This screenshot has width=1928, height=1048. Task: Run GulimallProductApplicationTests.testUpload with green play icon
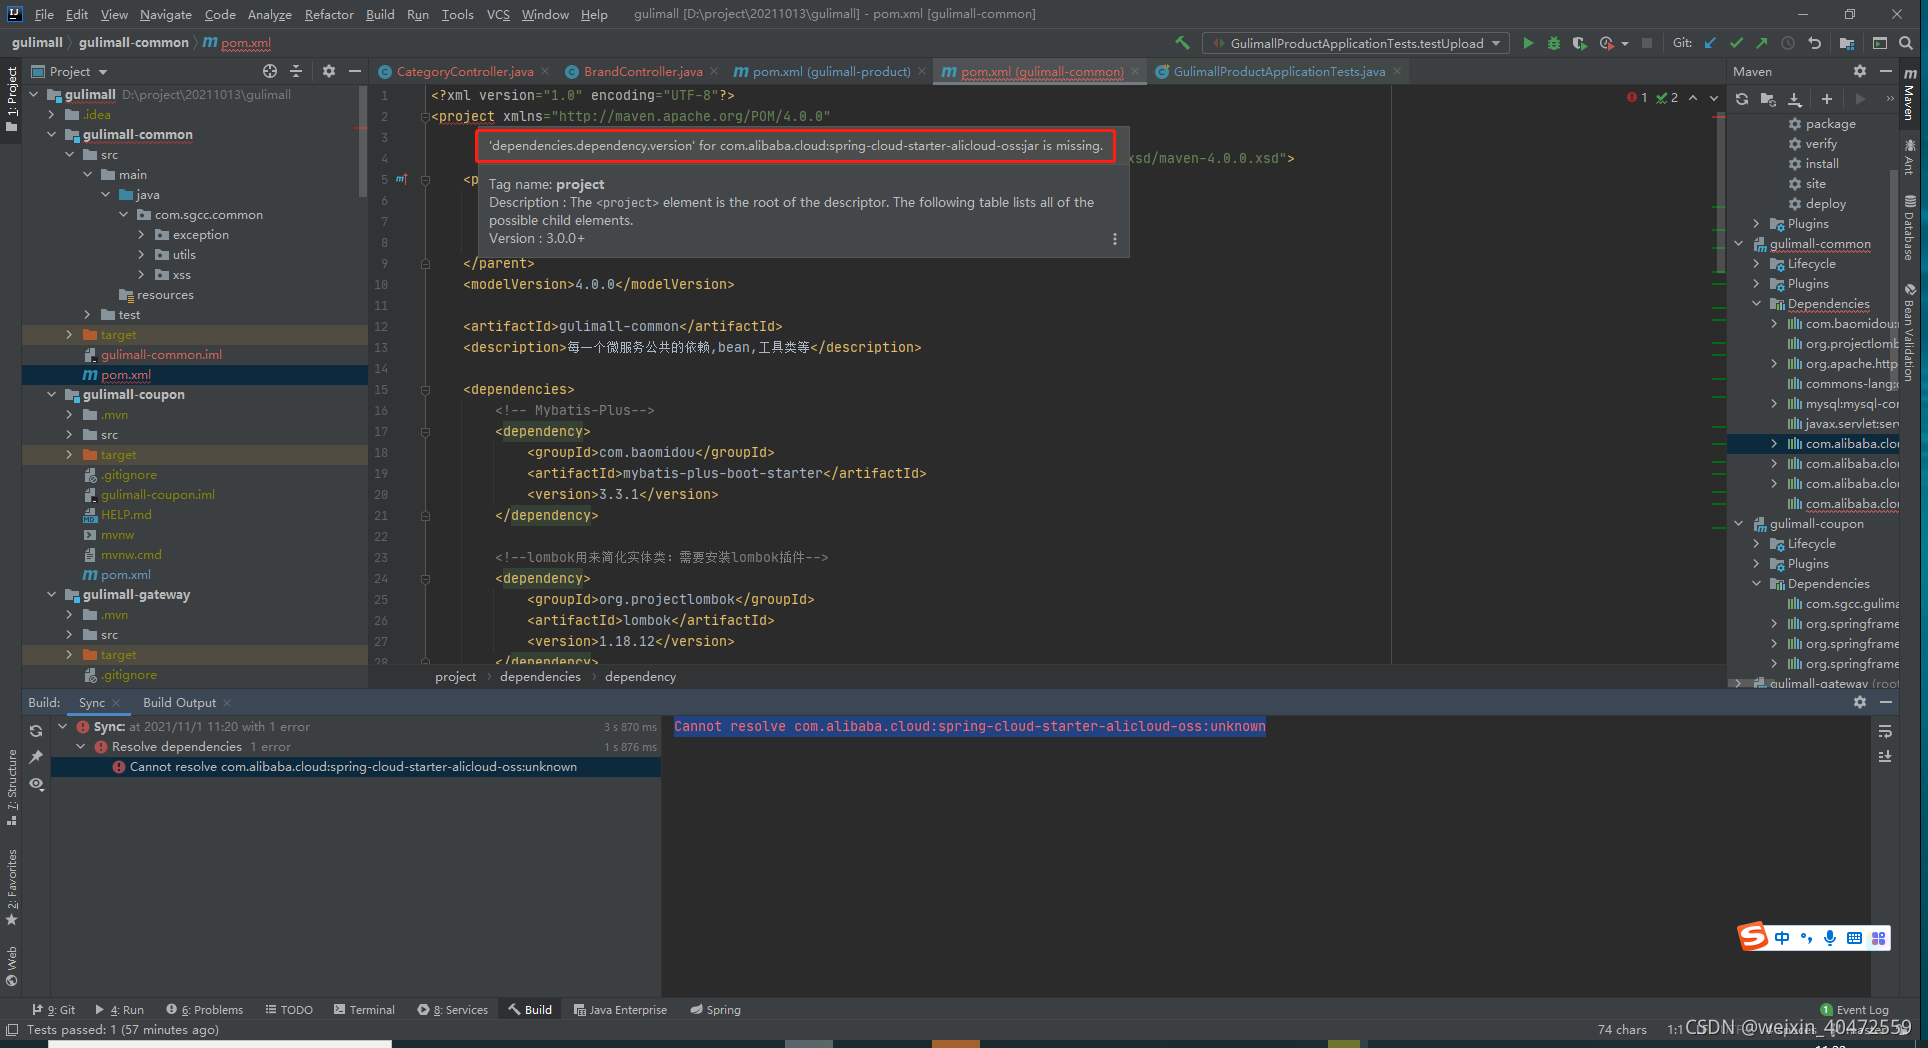(x=1528, y=43)
